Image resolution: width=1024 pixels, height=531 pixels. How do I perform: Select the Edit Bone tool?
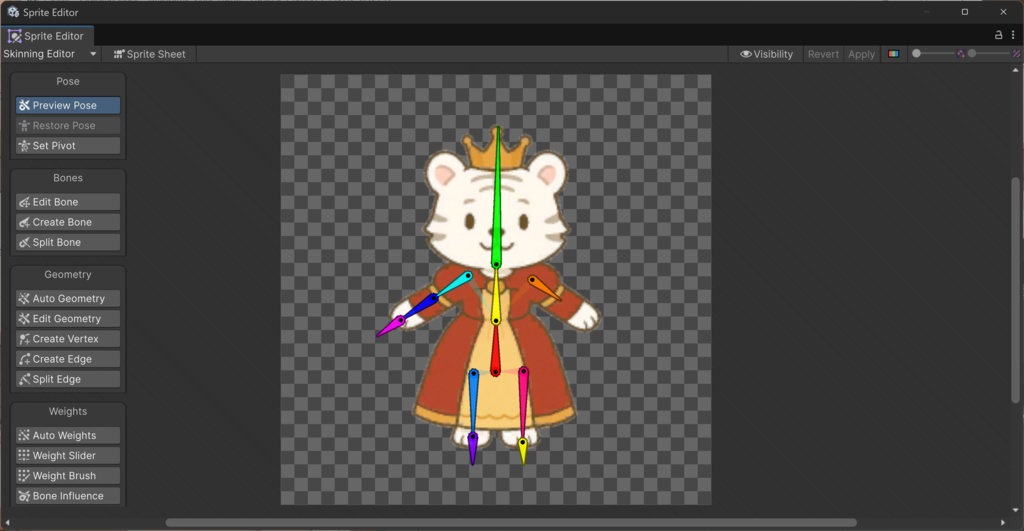click(x=68, y=202)
